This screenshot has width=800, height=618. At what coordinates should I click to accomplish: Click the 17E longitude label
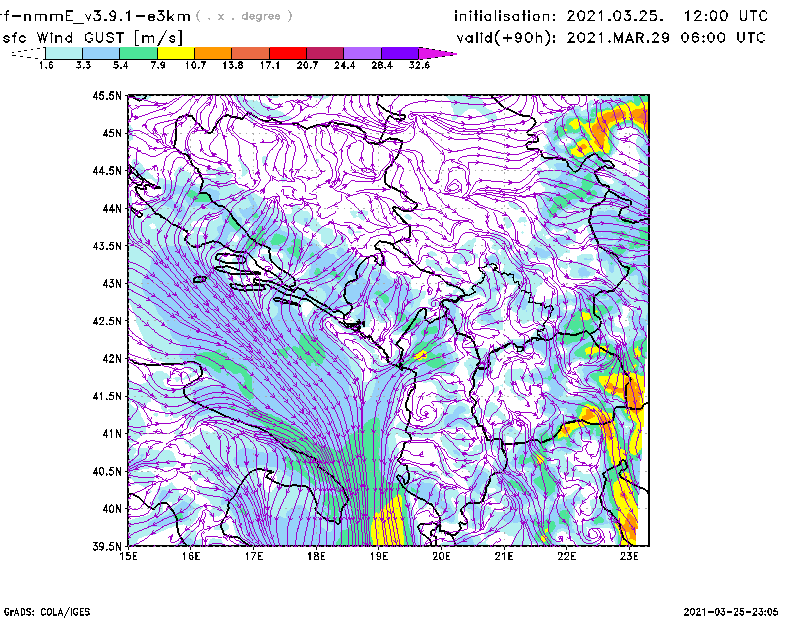click(x=254, y=556)
